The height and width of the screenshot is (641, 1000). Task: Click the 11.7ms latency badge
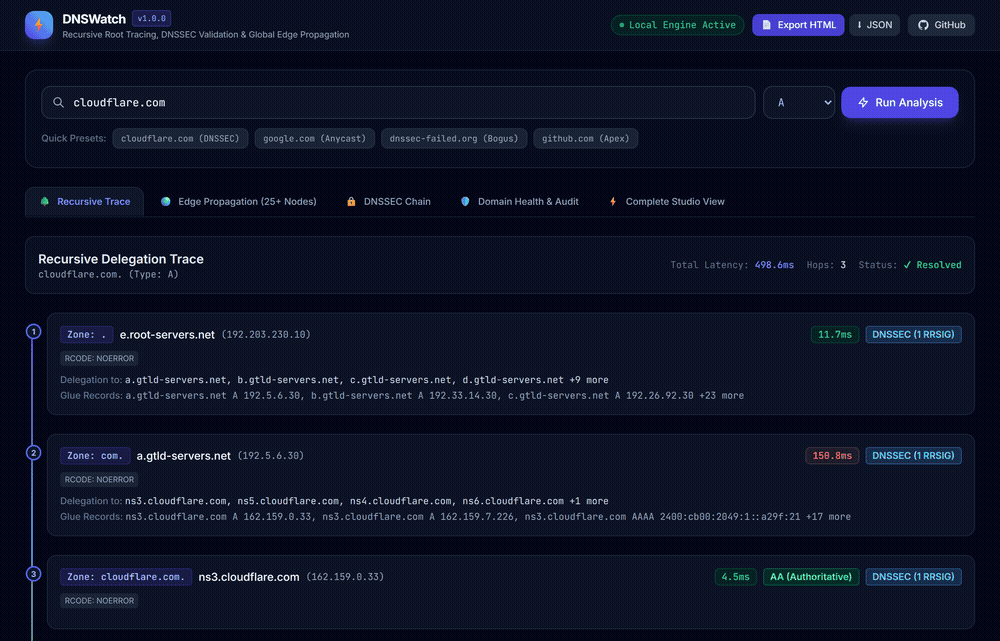(x=835, y=334)
